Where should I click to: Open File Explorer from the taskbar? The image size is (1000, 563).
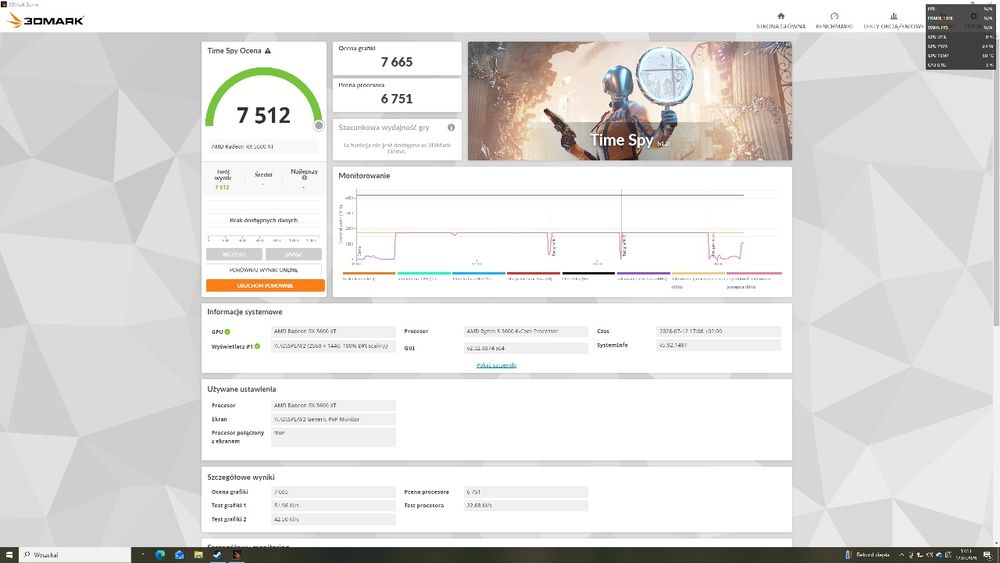[198, 555]
